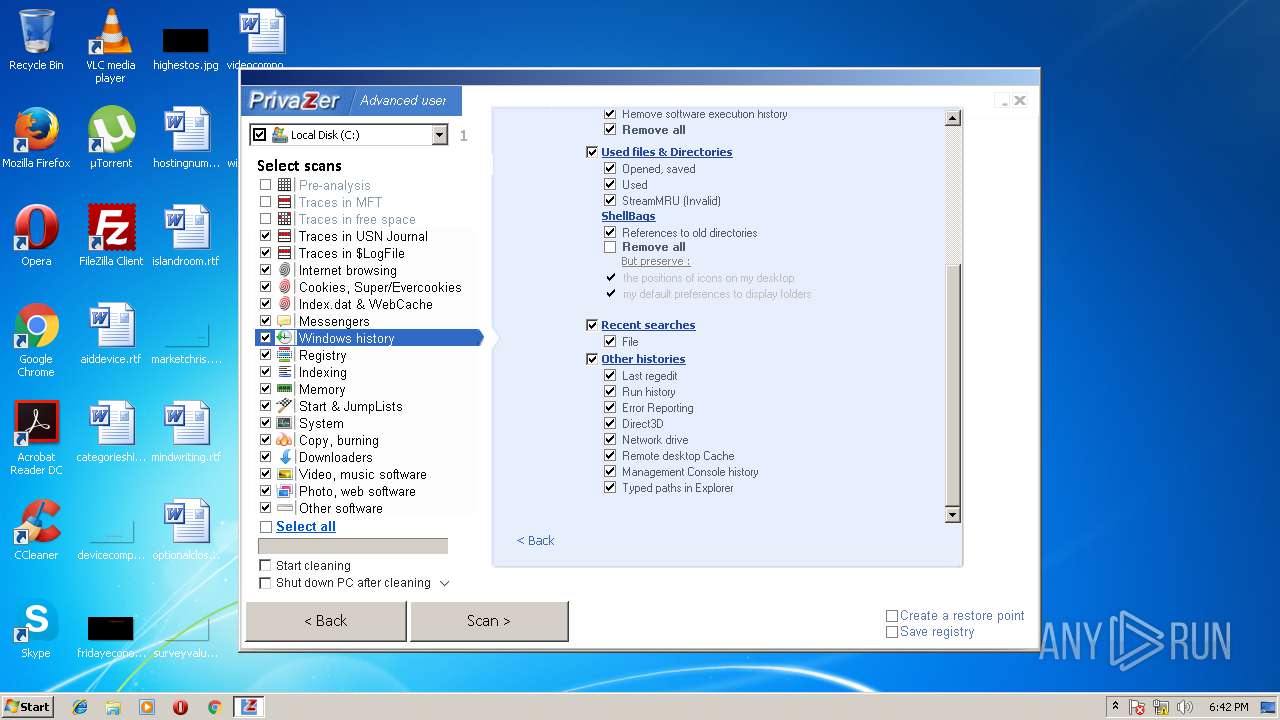Screen dimensions: 1280x720
Task: Enable the Pre-analysis checkbox
Action: click(265, 185)
